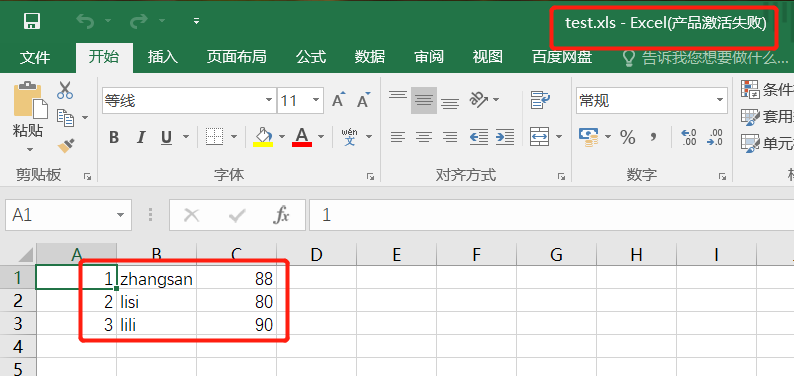The width and height of the screenshot is (794, 376).
Task: Open the 百度网盘 tab
Action: [x=562, y=57]
